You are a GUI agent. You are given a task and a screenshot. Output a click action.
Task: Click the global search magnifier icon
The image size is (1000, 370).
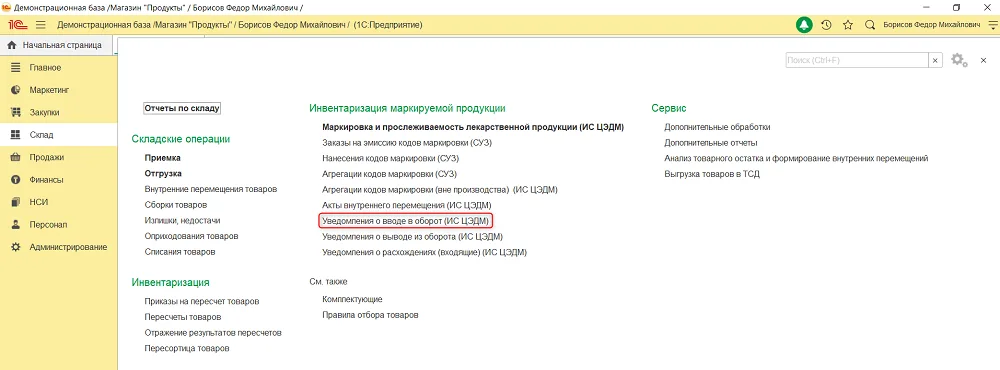tap(869, 25)
